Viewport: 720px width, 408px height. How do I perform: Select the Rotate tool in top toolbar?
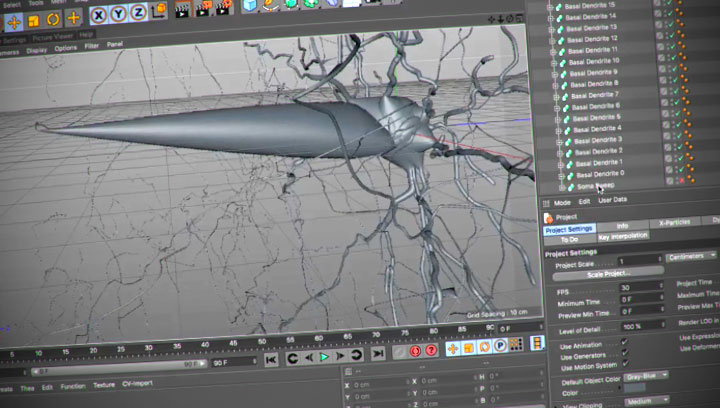[x=52, y=18]
